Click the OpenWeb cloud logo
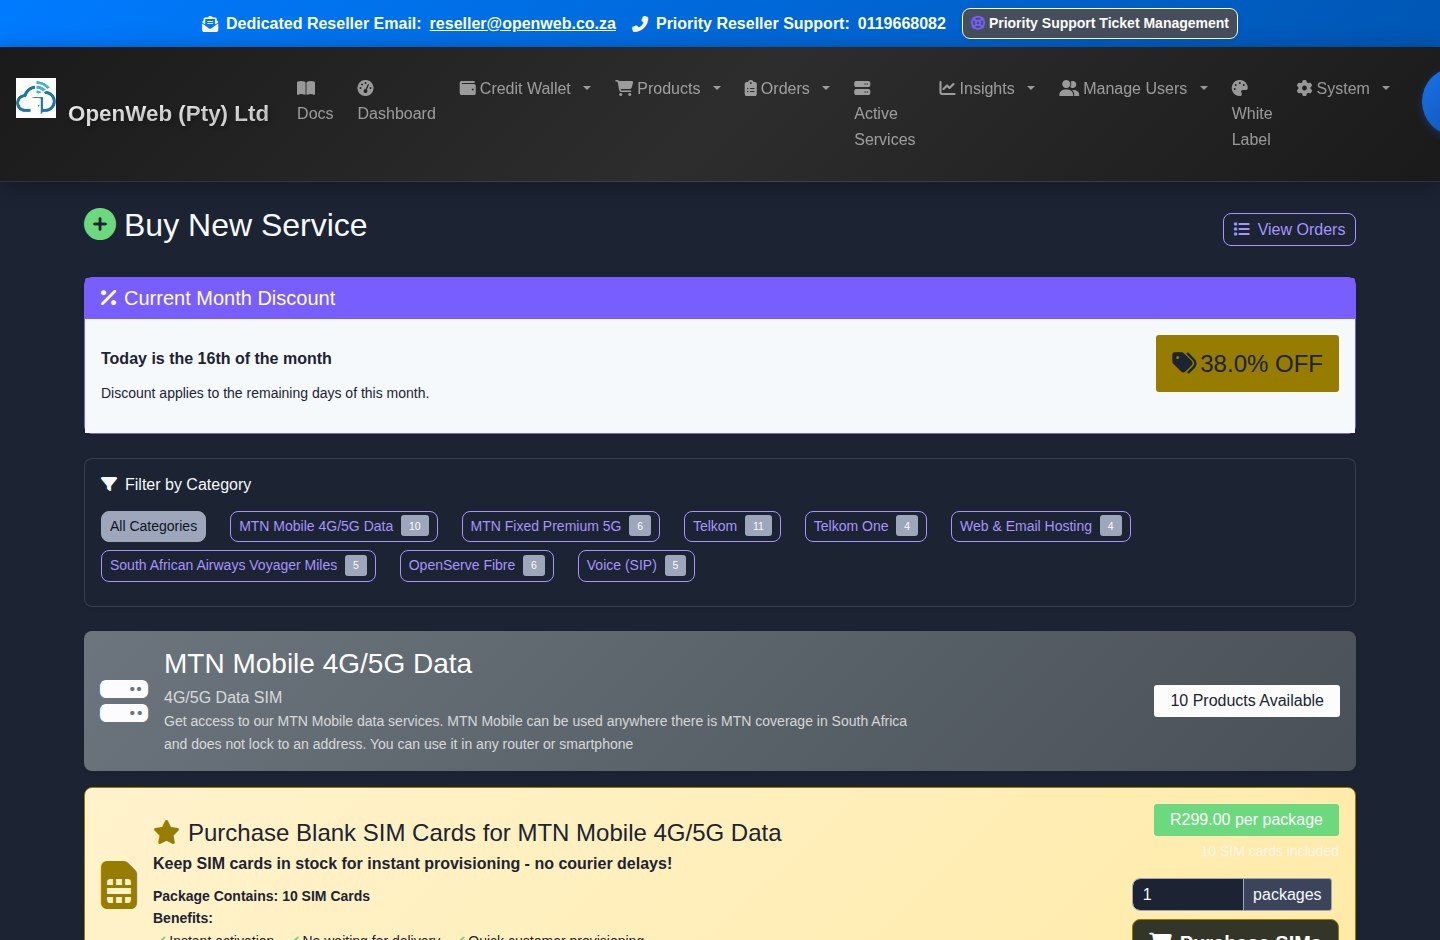Image resolution: width=1440 pixels, height=940 pixels. (36, 98)
